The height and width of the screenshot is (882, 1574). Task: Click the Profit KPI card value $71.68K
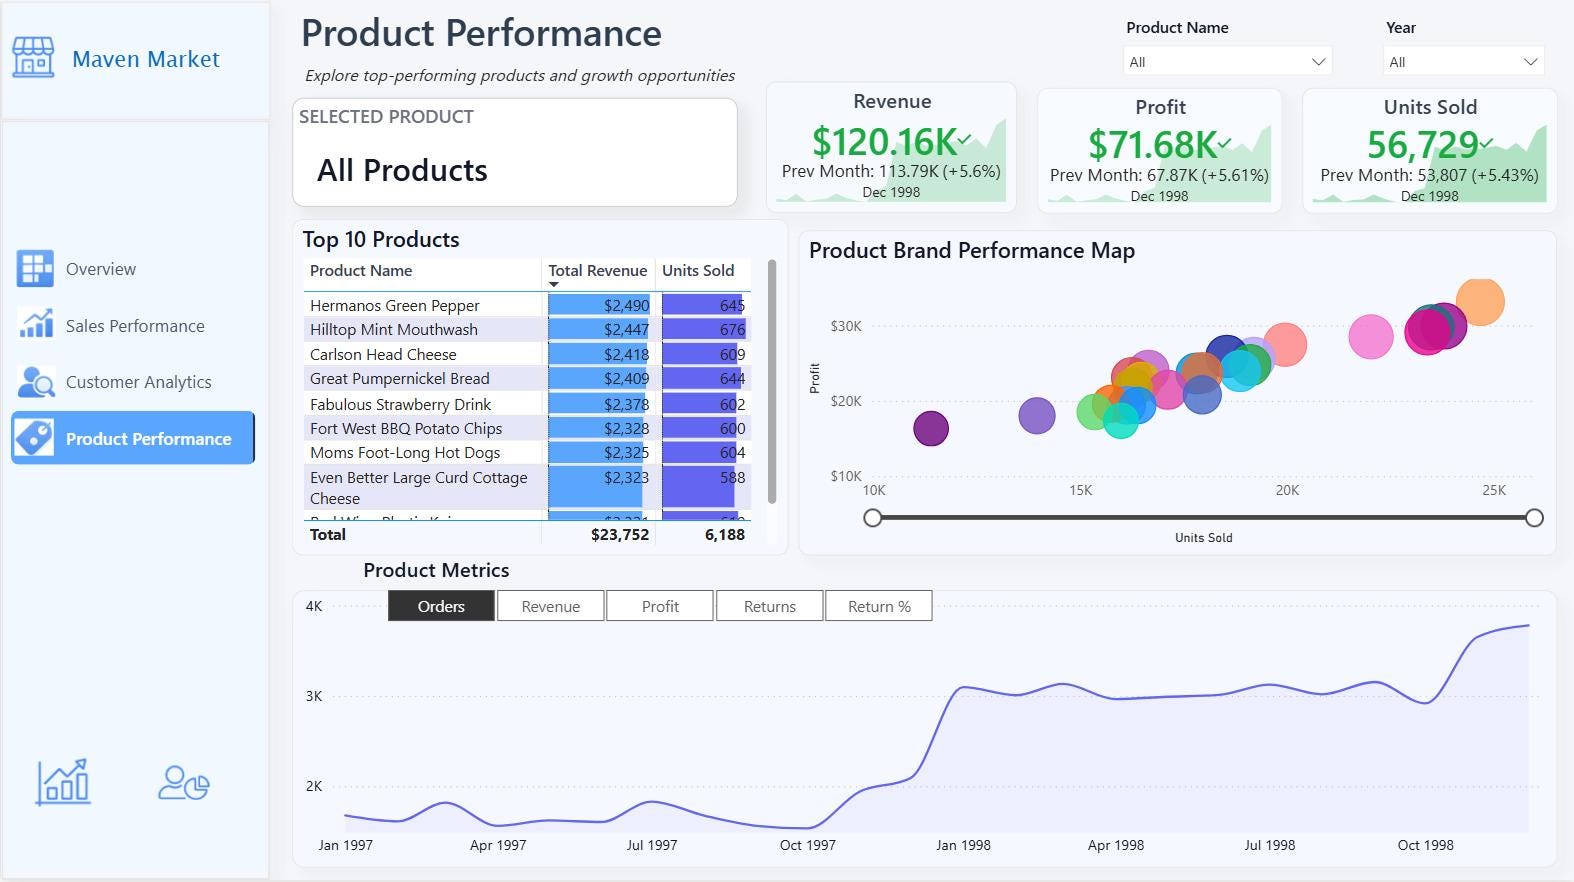coord(1153,145)
